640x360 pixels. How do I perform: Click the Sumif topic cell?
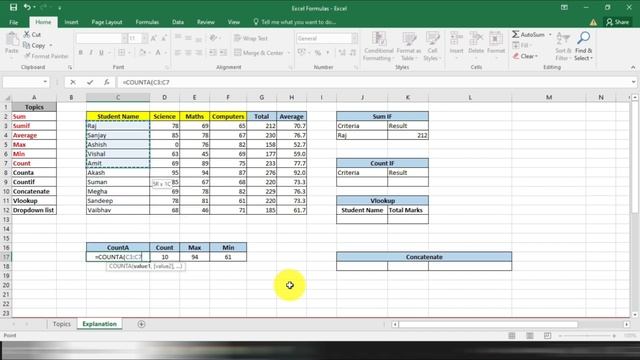[x=34, y=126]
